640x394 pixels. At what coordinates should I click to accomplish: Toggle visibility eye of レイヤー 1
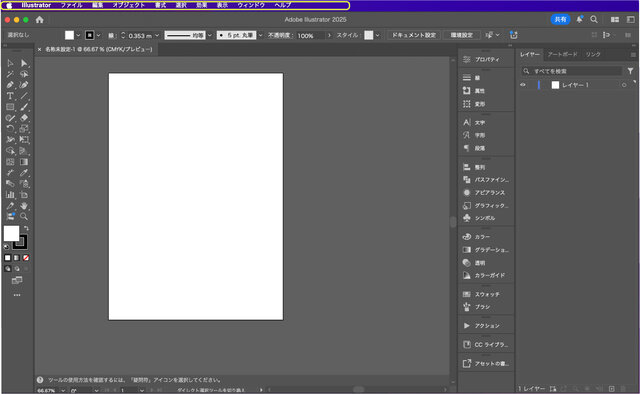pyautogui.click(x=523, y=85)
